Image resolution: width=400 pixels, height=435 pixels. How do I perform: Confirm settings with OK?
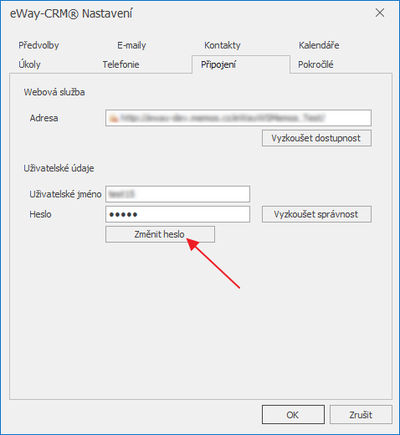[x=293, y=415]
